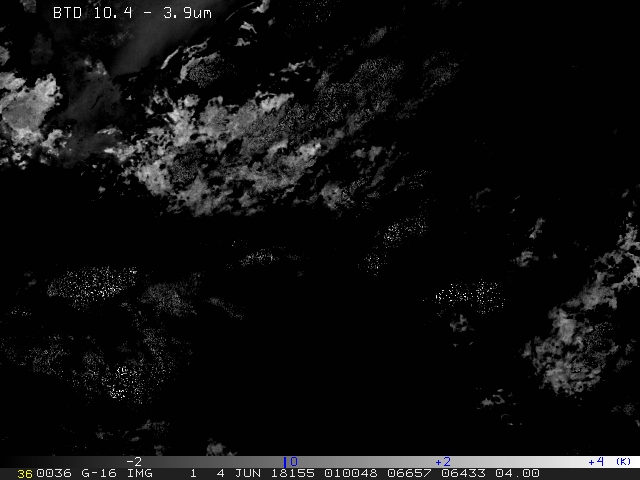This screenshot has width=640, height=480.
Task: Click the blue 0 marker on the scale
Action: click(x=291, y=462)
